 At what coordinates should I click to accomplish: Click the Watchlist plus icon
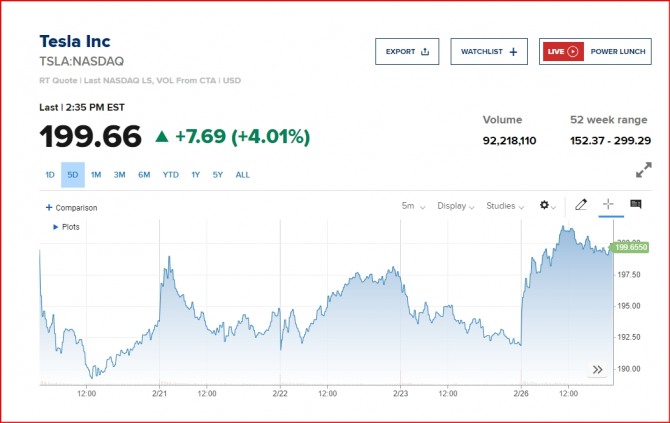click(514, 52)
